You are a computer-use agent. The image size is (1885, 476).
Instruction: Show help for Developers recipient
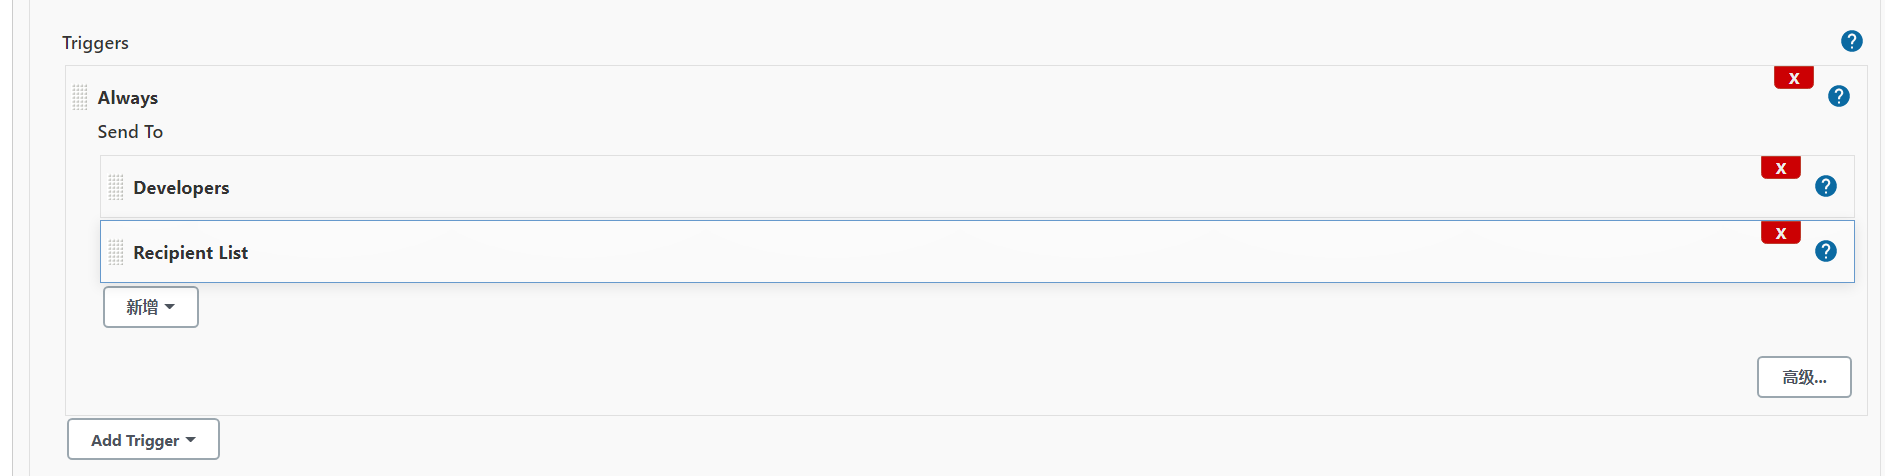[1825, 186]
